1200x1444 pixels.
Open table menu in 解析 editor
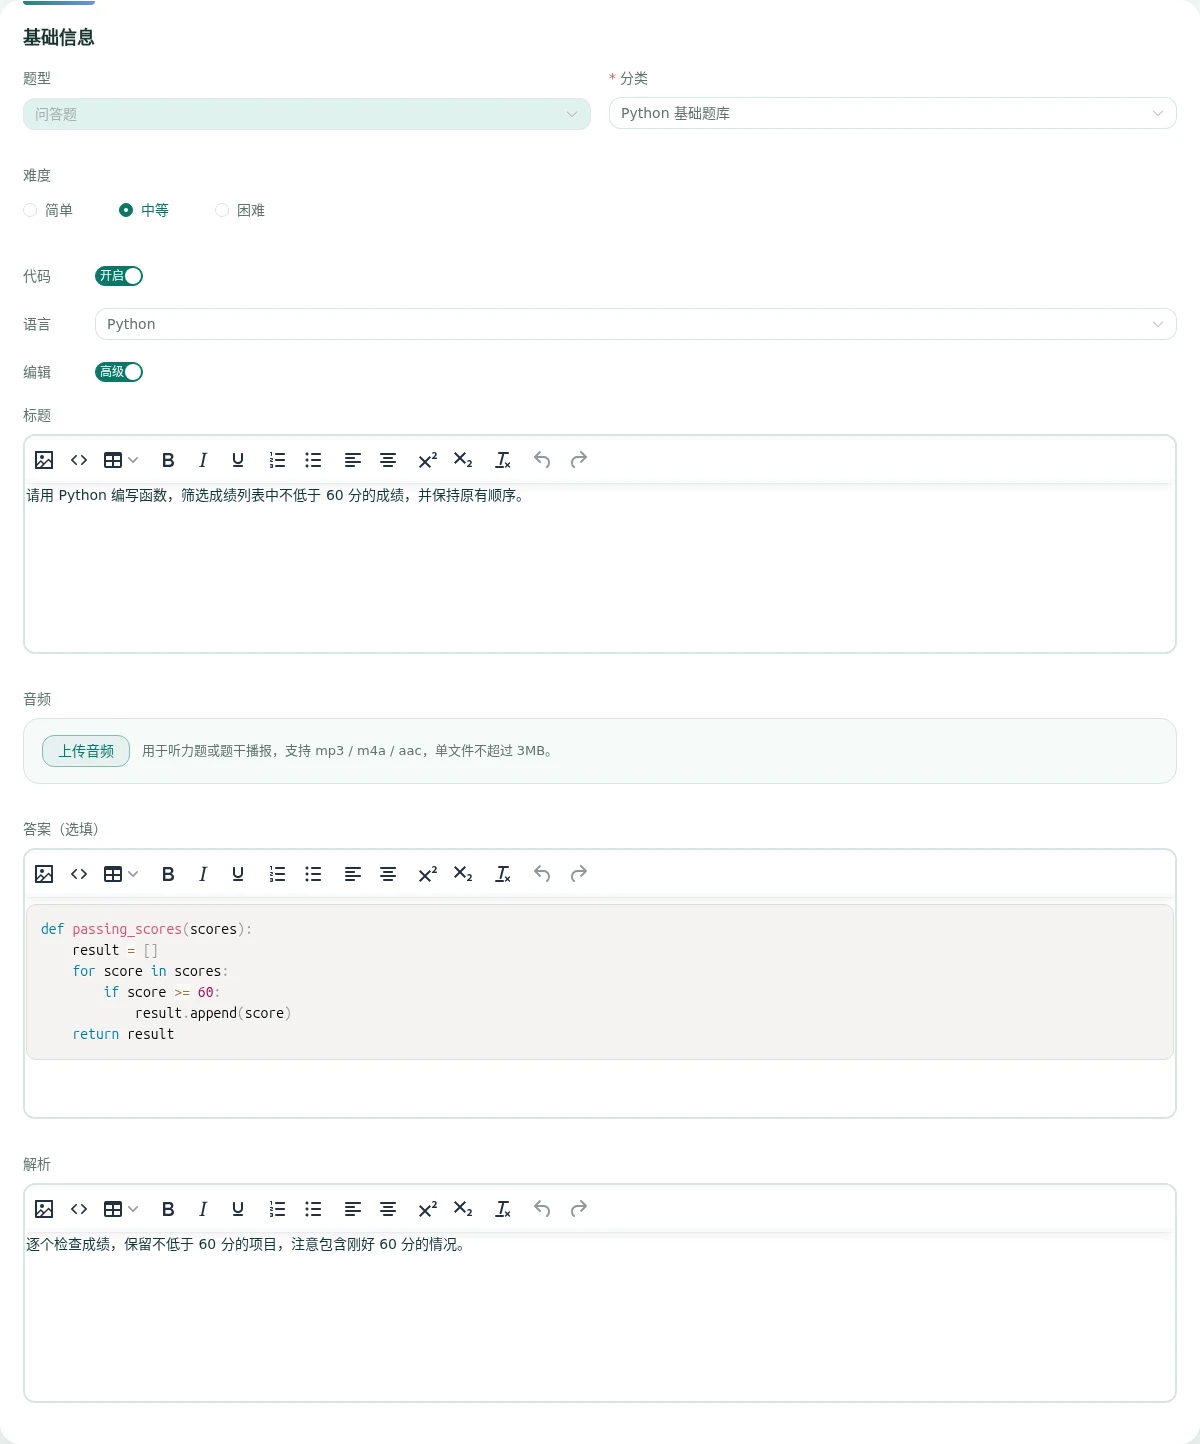click(x=121, y=1209)
